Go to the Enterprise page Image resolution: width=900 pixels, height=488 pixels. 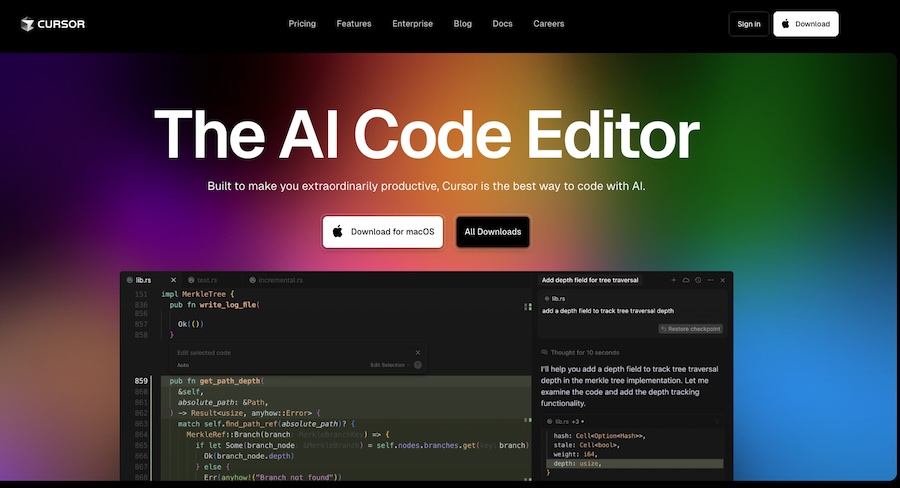(x=412, y=24)
